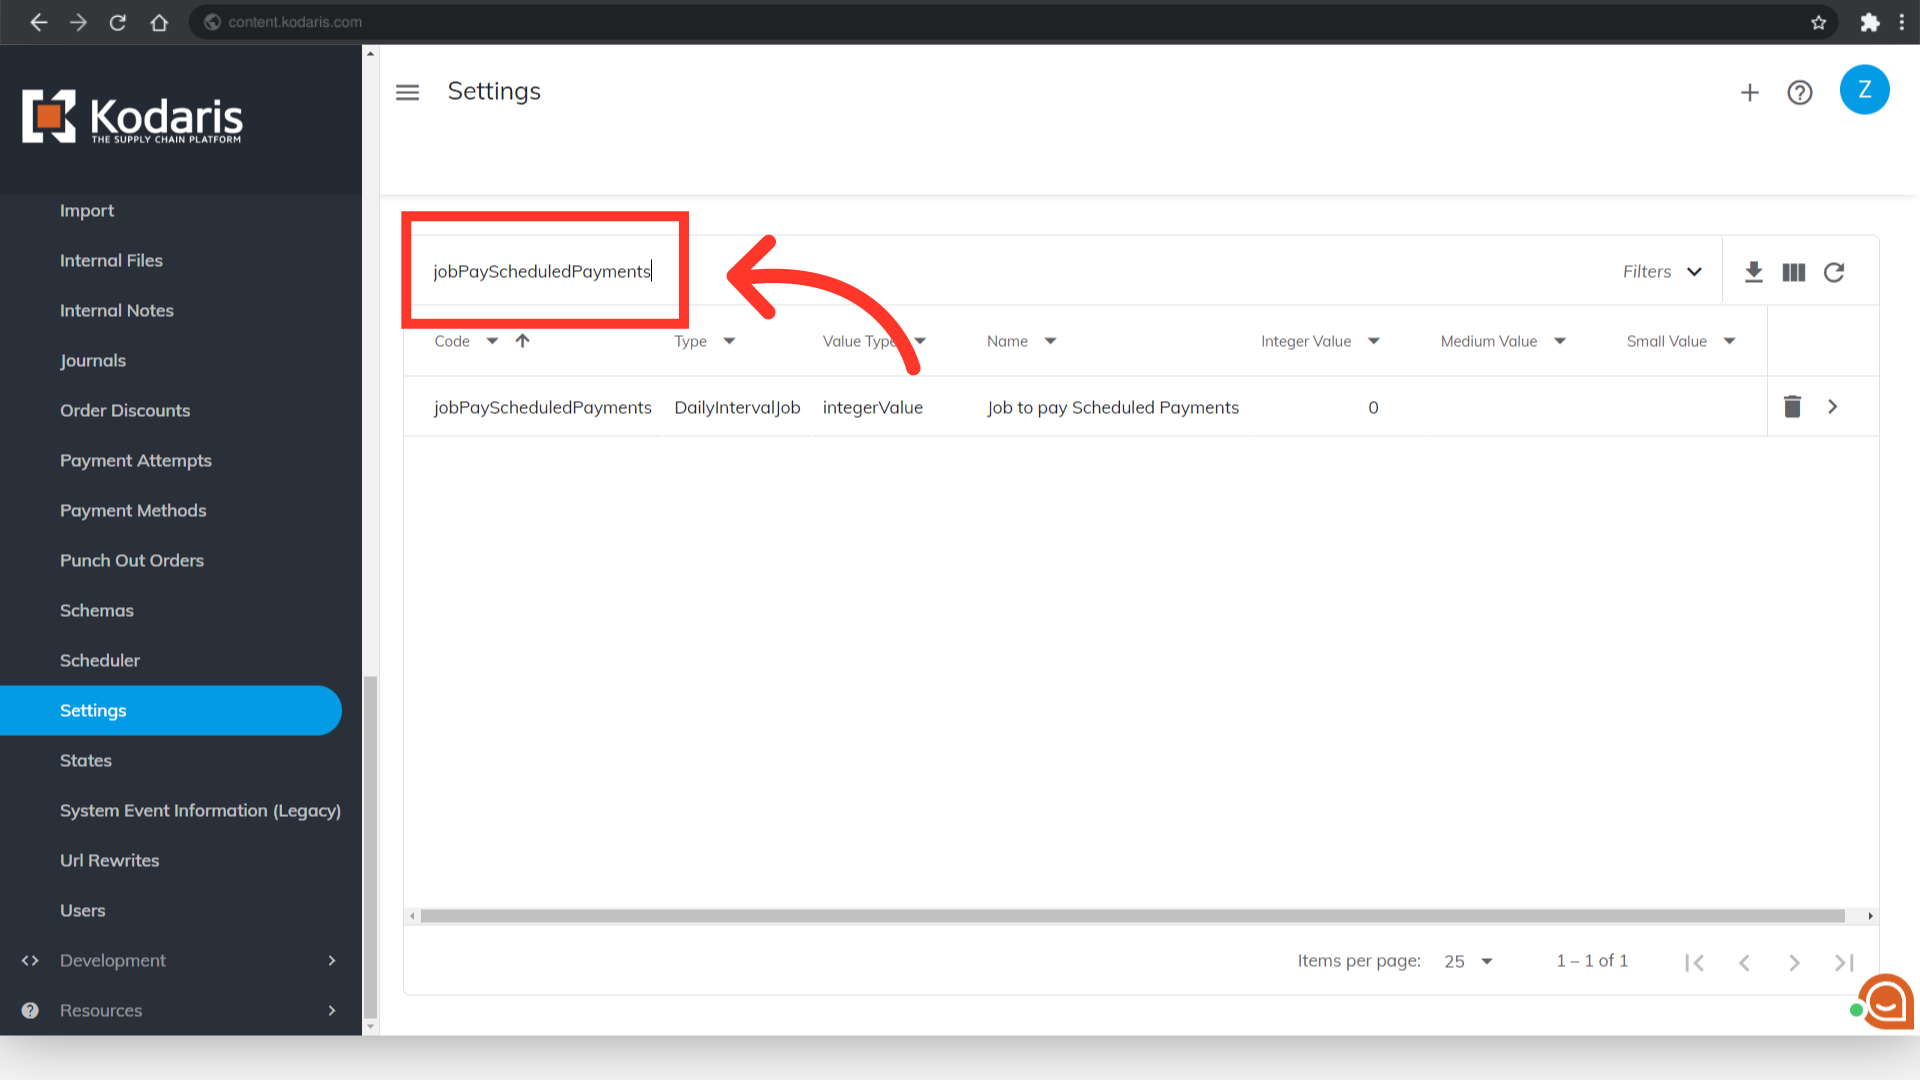Image resolution: width=1920 pixels, height=1080 pixels.
Task: Delete the jobPayScheduledPayments row with trash icon
Action: tap(1792, 407)
